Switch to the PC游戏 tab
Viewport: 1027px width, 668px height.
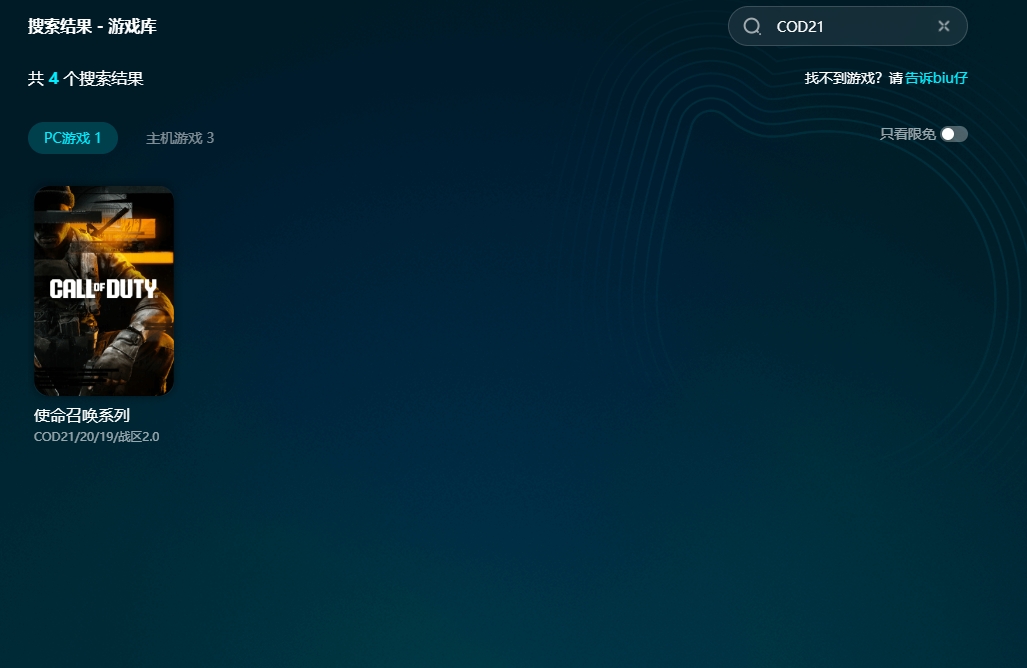tap(72, 138)
